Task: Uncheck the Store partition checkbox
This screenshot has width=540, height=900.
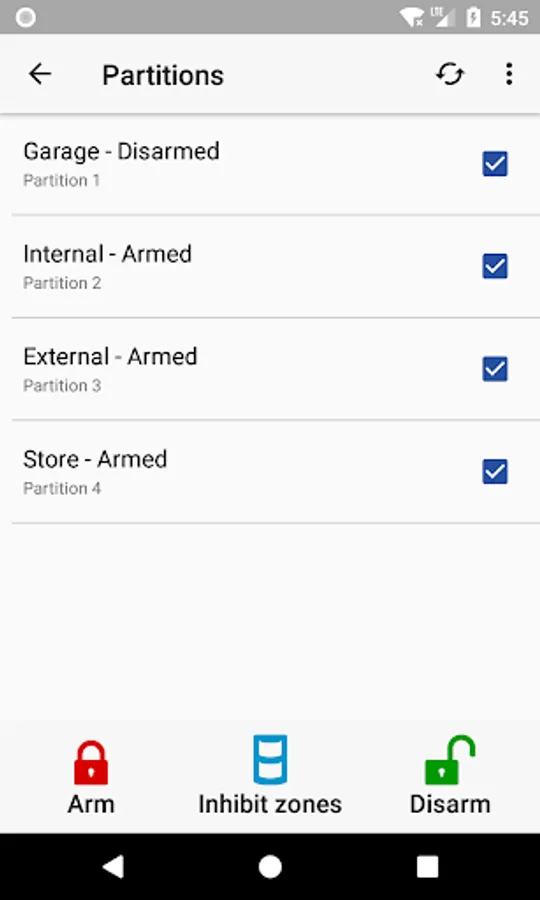Action: coord(495,472)
